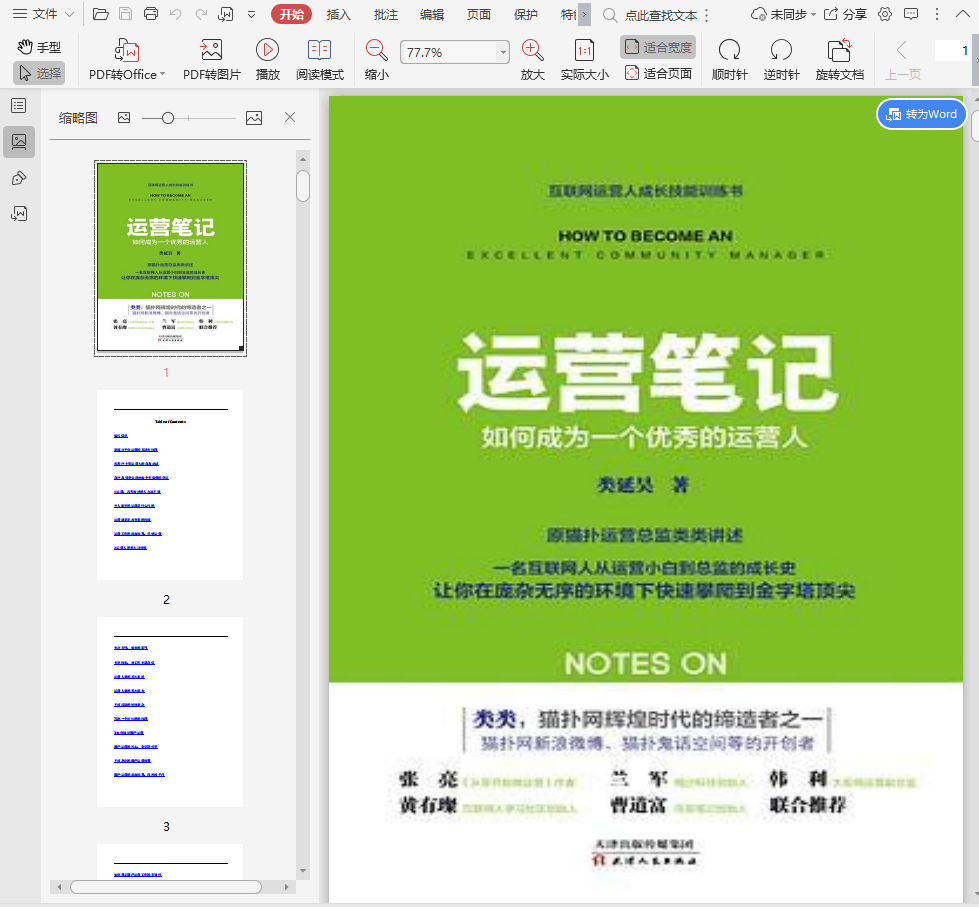The image size is (979, 907).
Task: Click the 转为Word convert button
Action: pos(921,114)
